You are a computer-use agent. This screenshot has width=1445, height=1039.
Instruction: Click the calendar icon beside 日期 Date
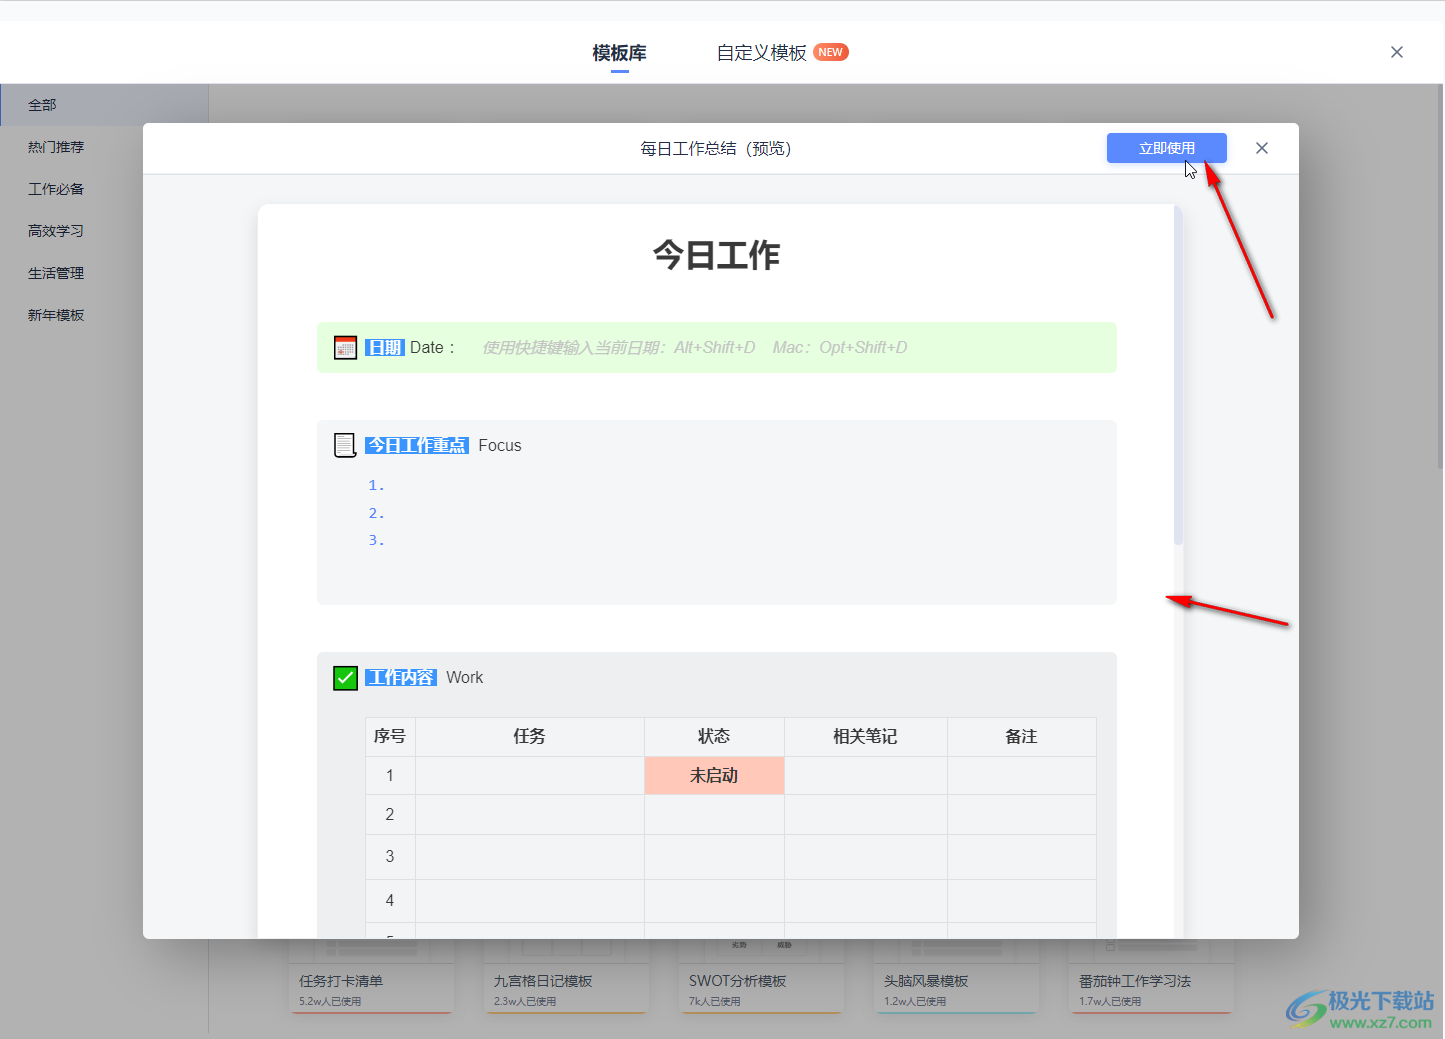[x=345, y=347]
